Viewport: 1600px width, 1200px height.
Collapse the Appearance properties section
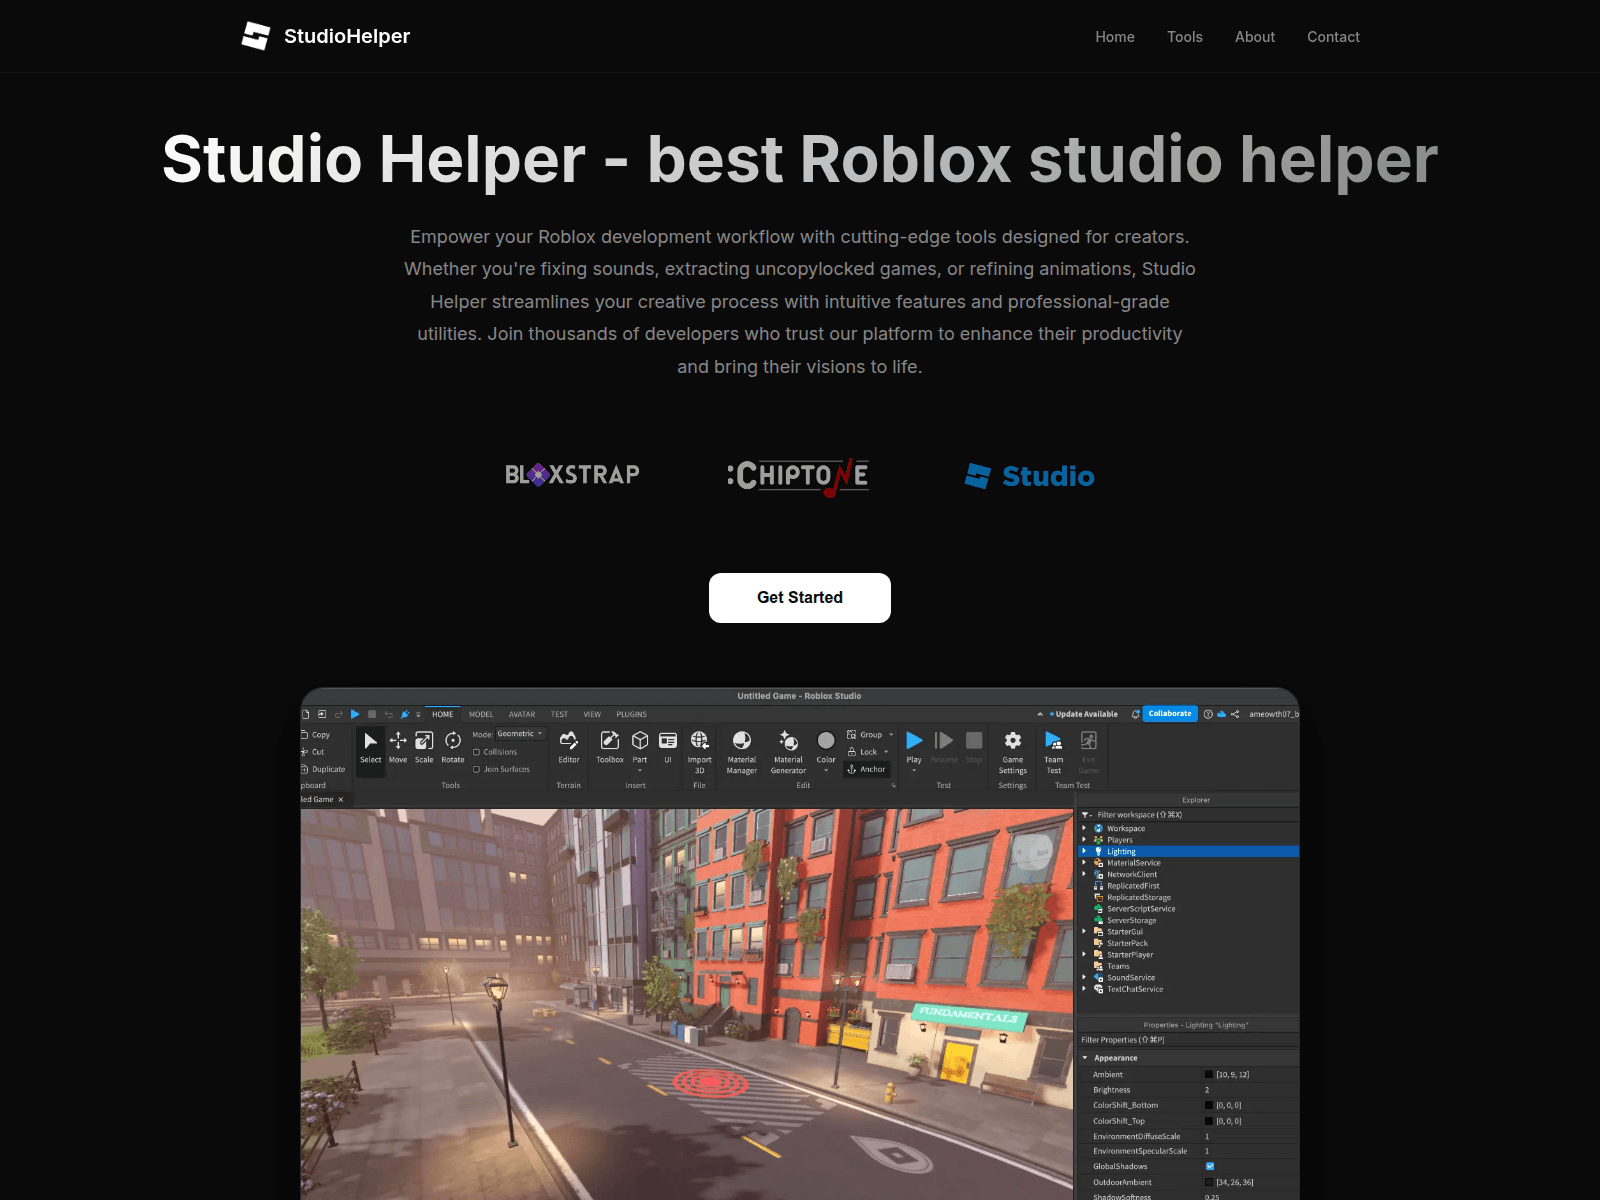1085,1058
